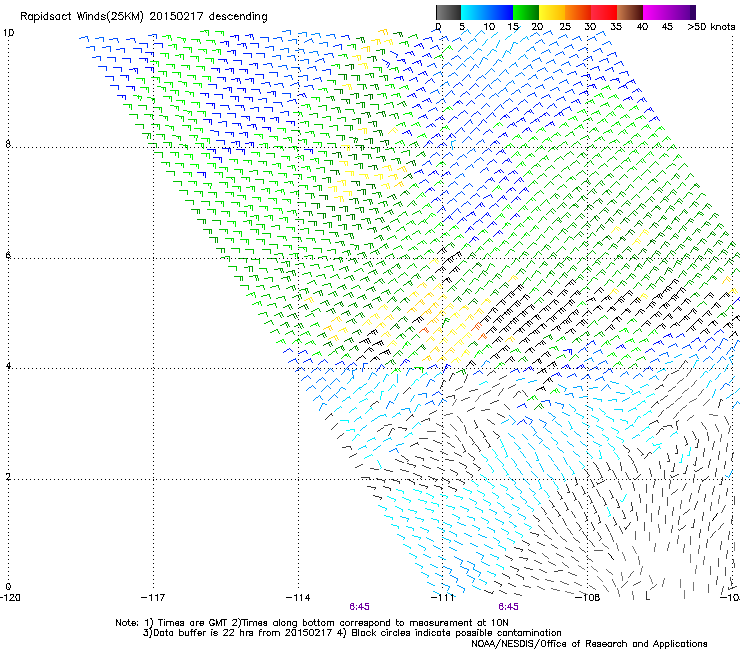
Task: Click the longitude axis label '-111'
Action: pos(443,598)
